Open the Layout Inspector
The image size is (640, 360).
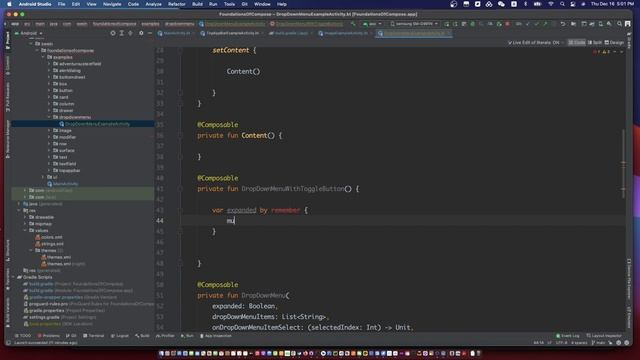pos(605,336)
